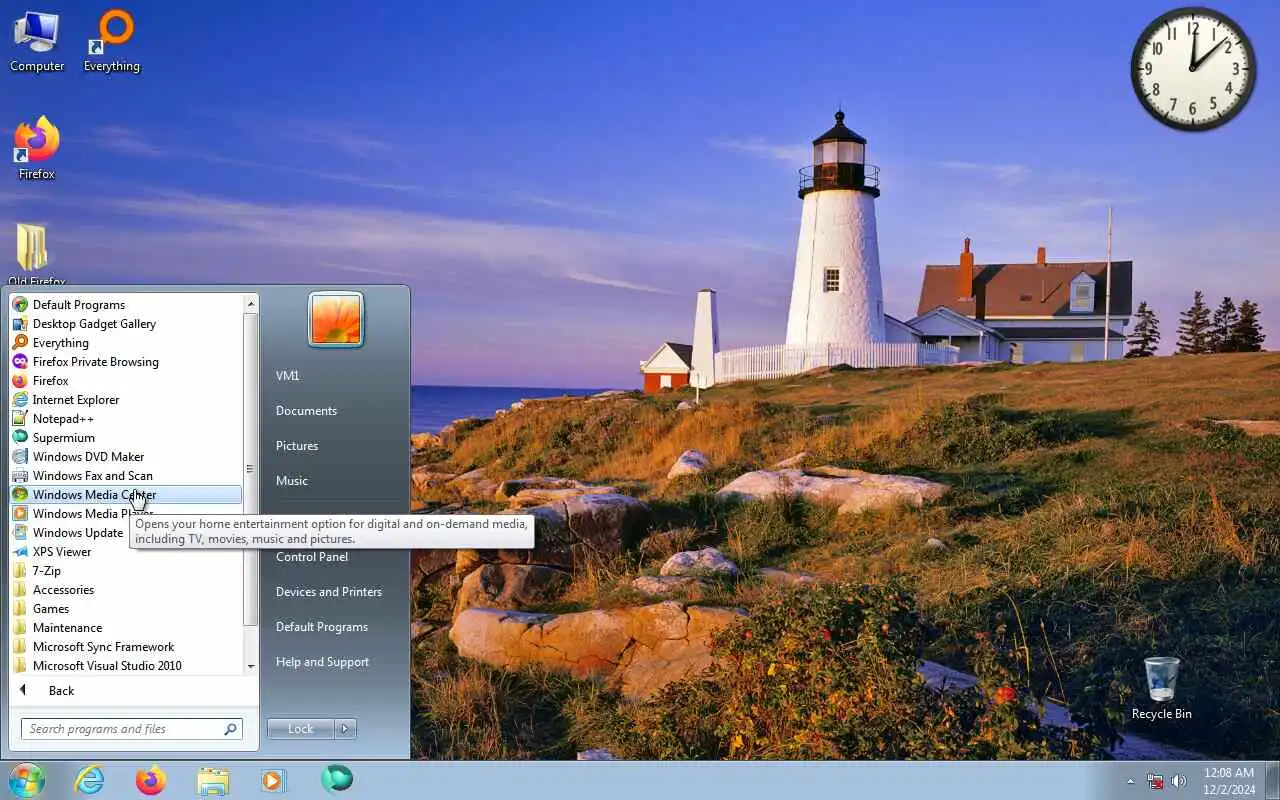Launch Firefox from the programs list
Screen dimensions: 1280x800
tap(126, 381)
